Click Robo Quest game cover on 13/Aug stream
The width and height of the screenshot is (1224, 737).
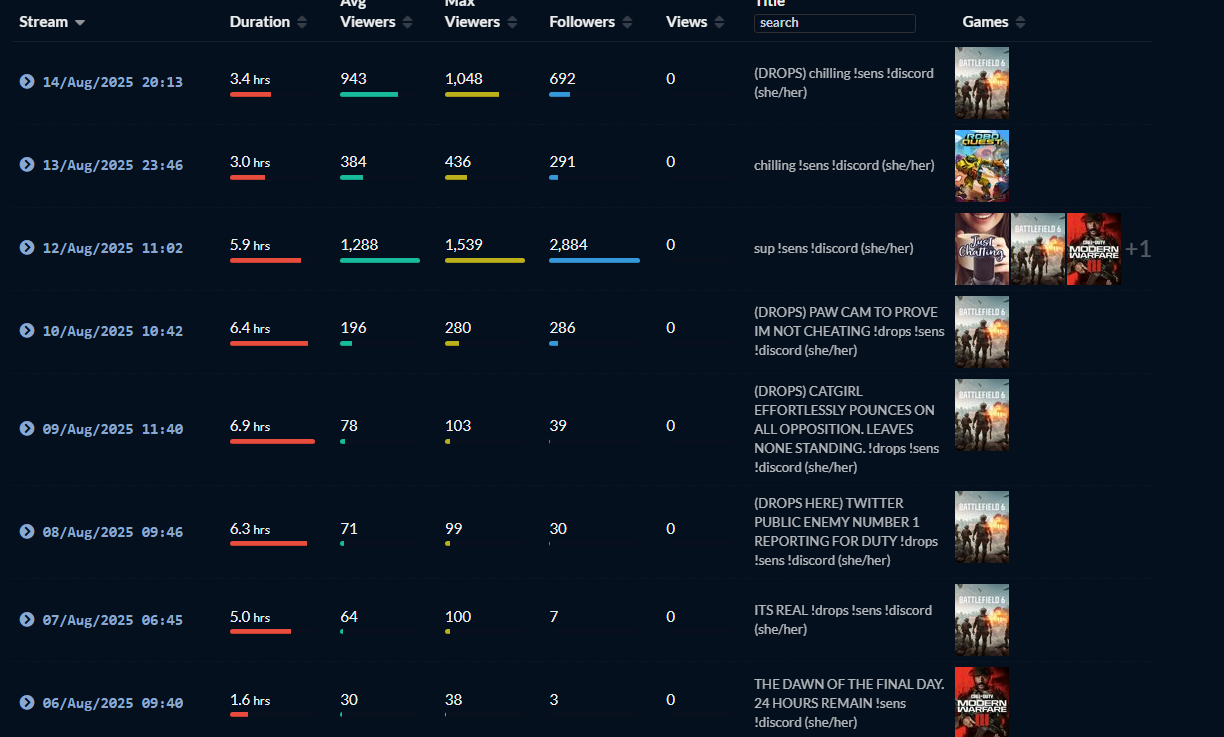click(x=982, y=166)
